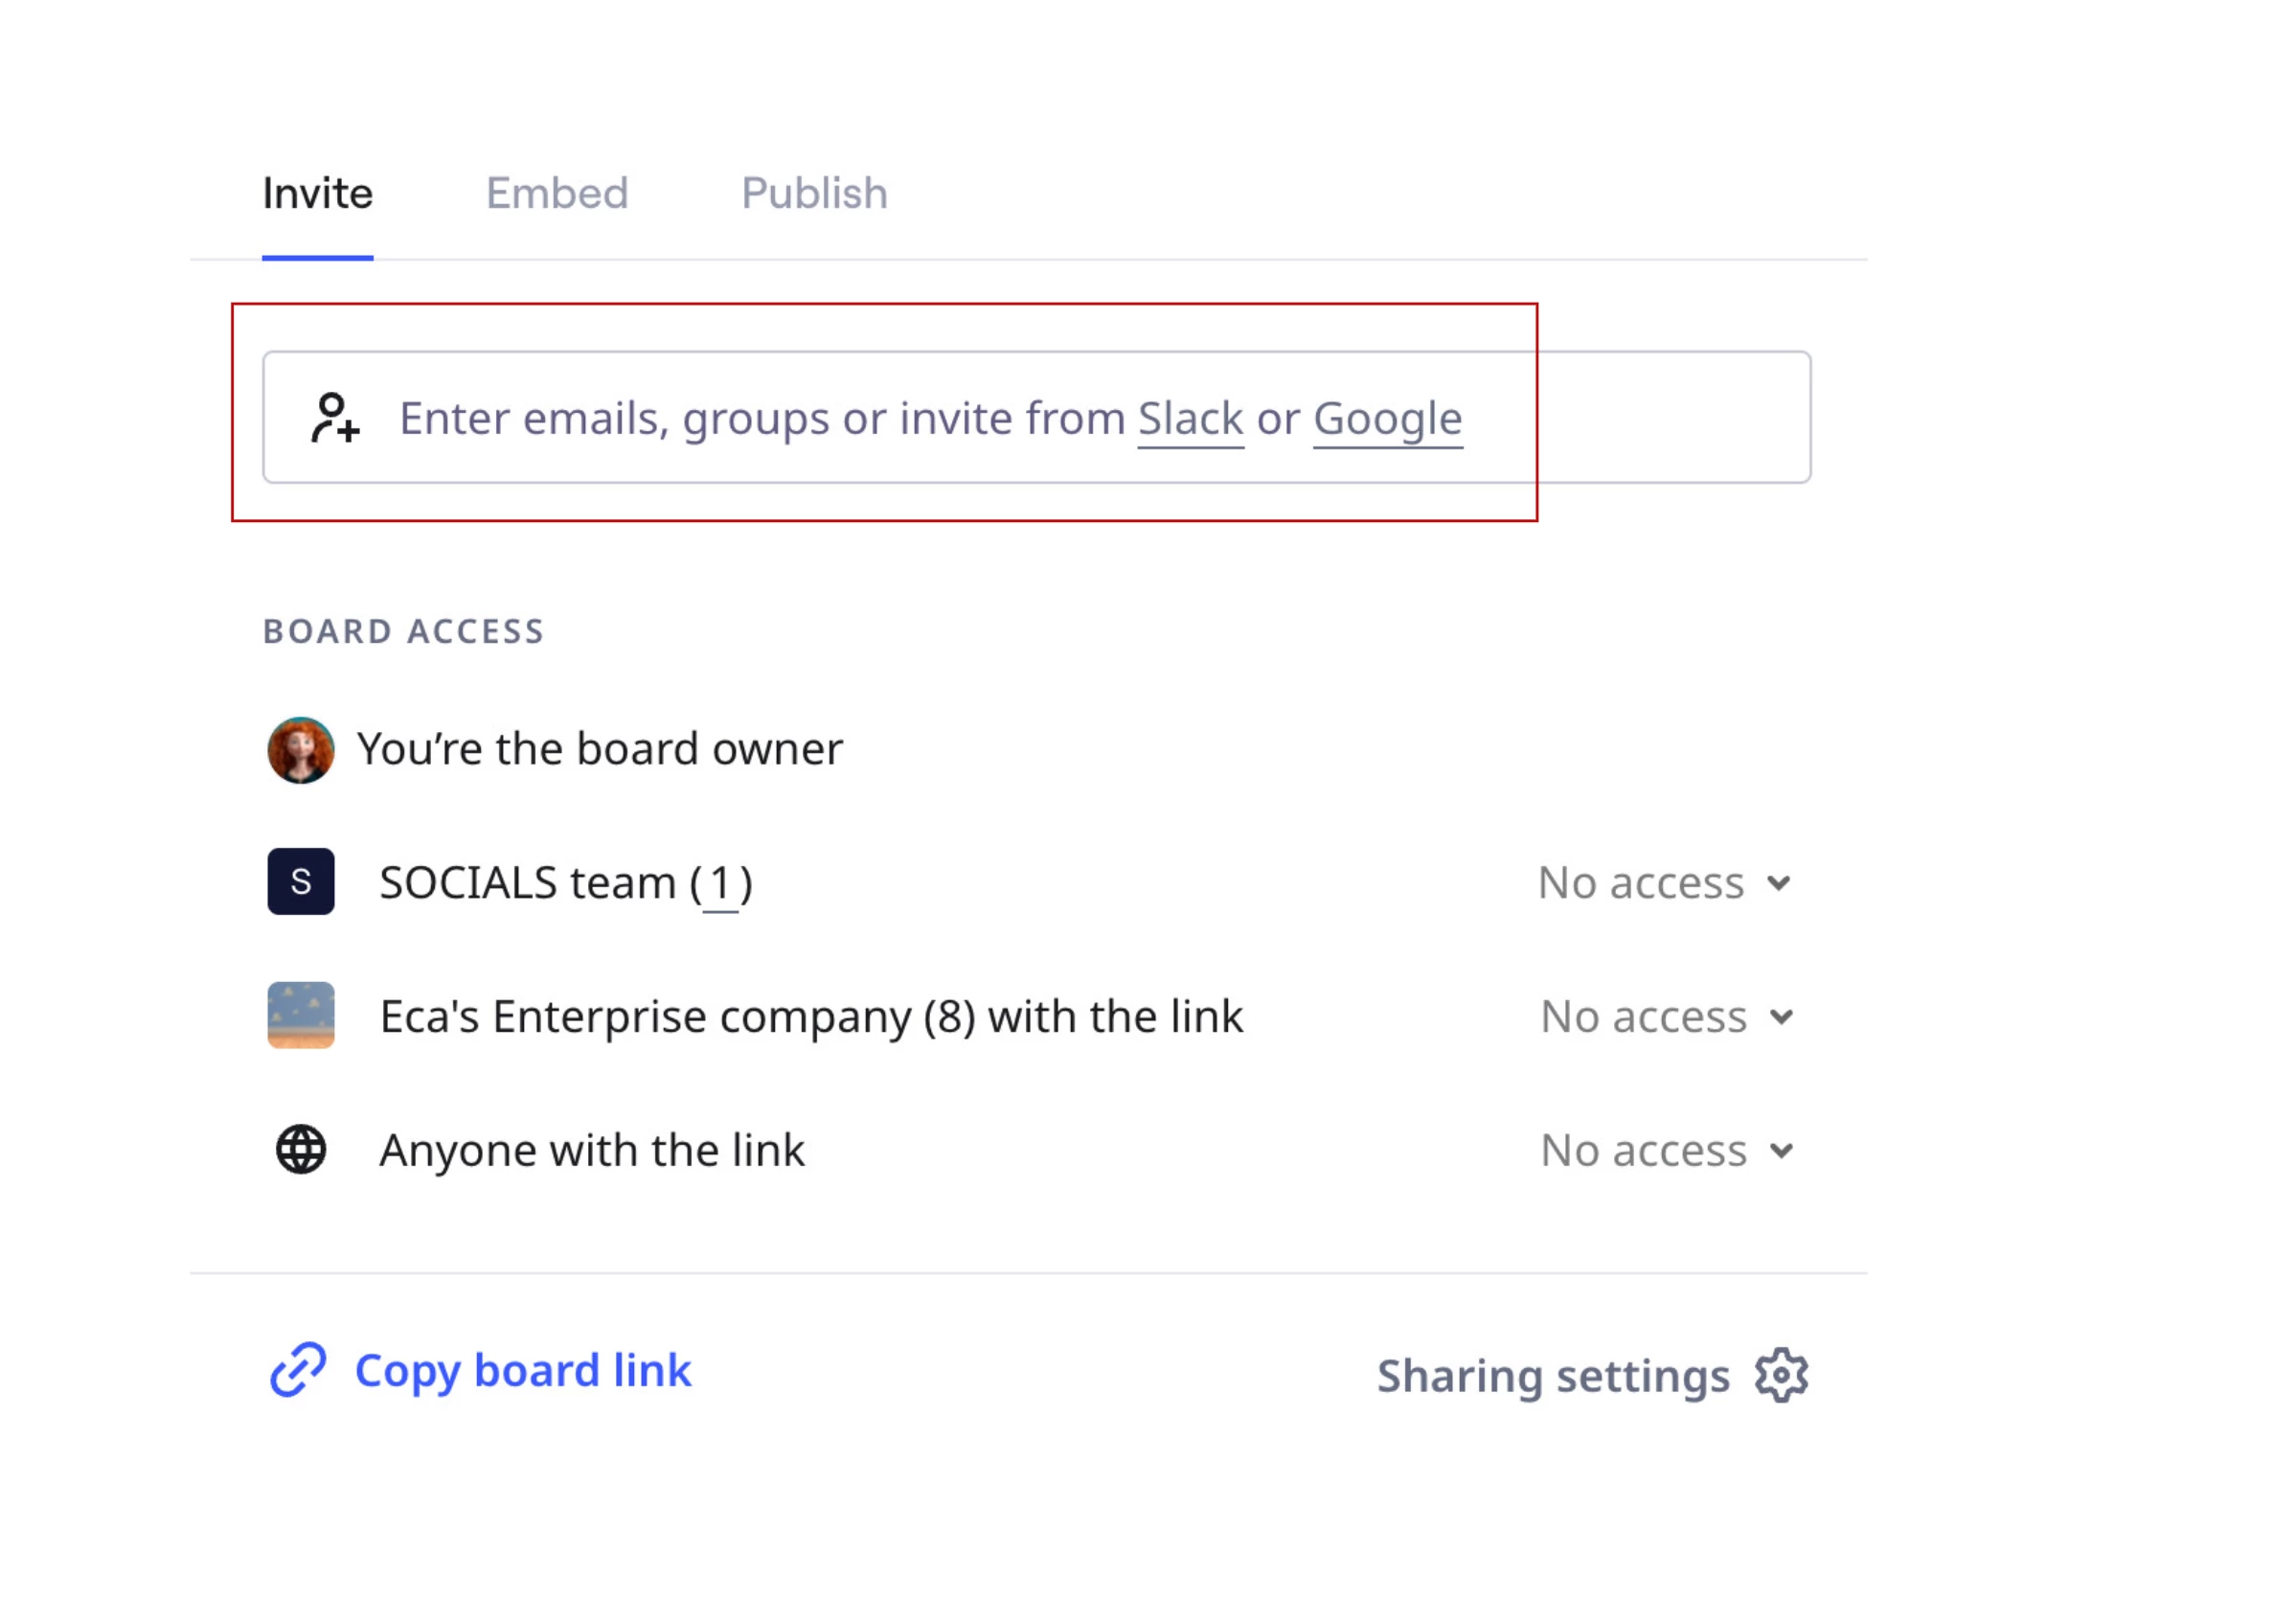Select the Invite tab
The width and height of the screenshot is (2296, 1598).
tap(317, 193)
